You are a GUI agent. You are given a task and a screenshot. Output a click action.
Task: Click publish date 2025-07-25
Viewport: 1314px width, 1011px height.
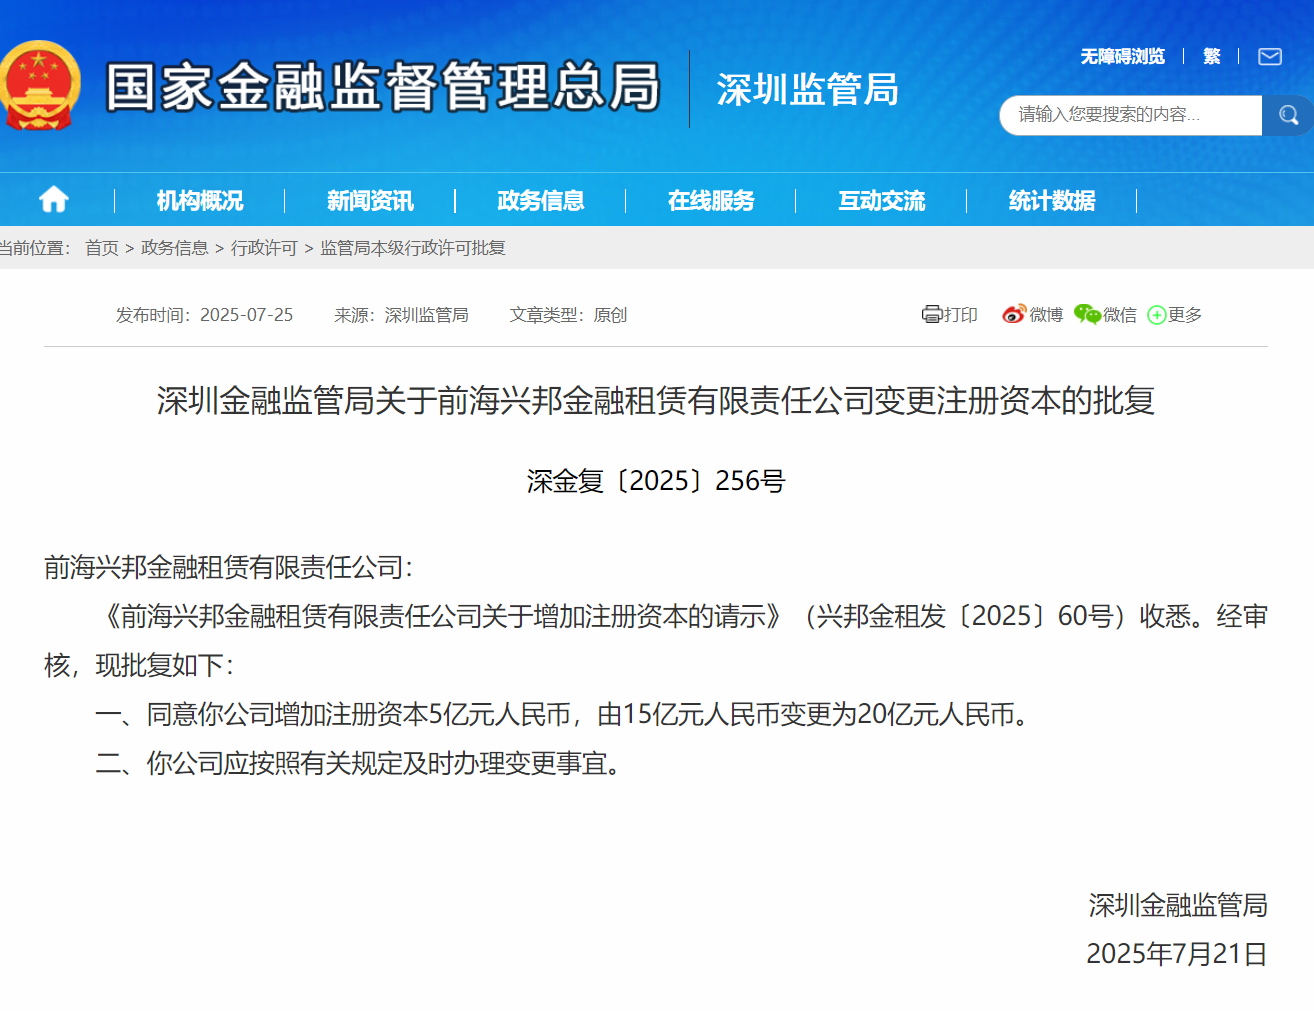tap(246, 315)
